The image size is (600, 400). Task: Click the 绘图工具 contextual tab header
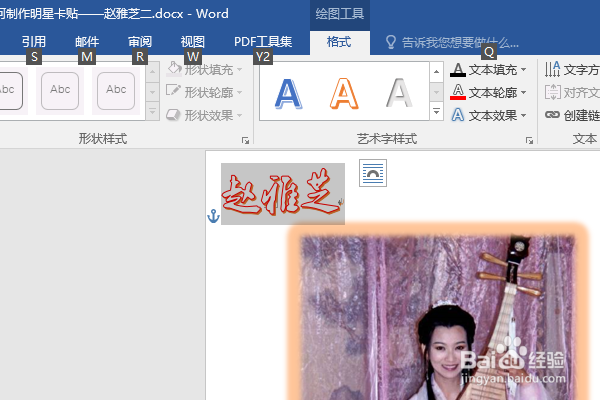(340, 14)
